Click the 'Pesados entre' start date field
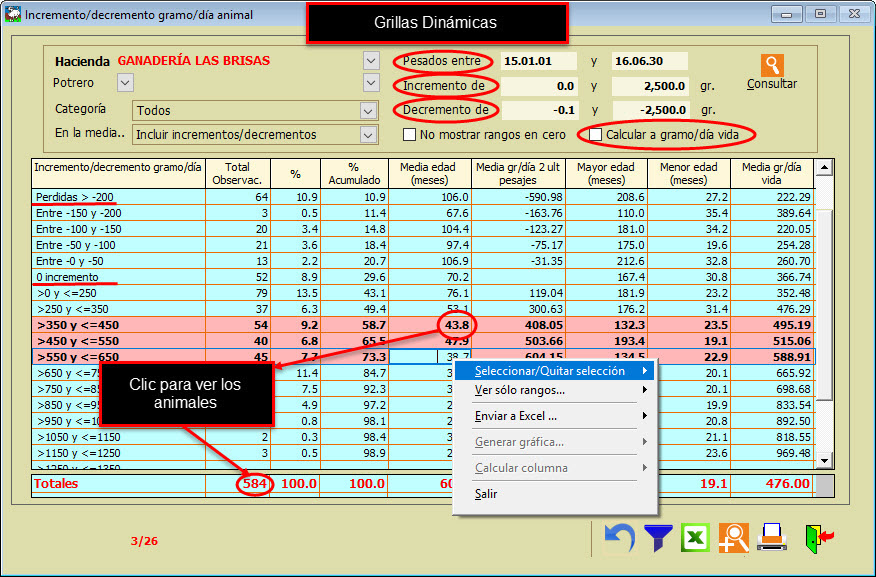Image resolution: width=876 pixels, height=577 pixels. pyautogui.click(x=538, y=61)
